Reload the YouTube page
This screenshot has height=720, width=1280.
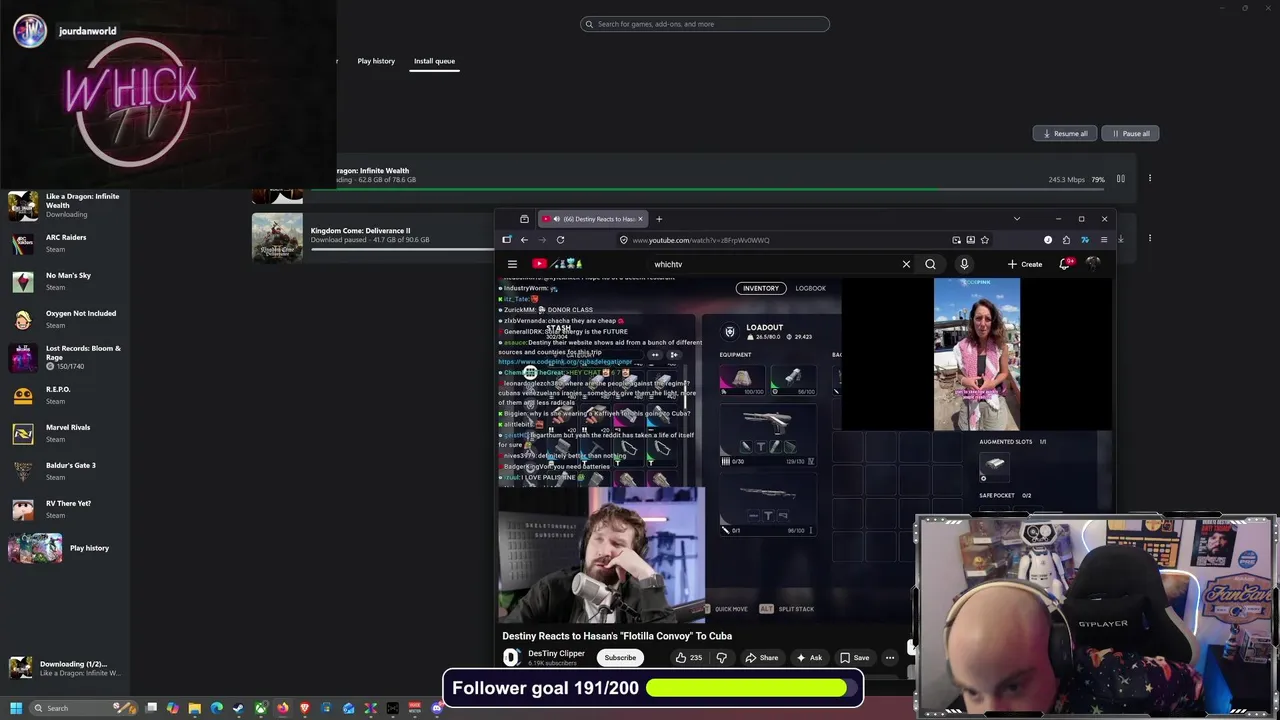(560, 240)
